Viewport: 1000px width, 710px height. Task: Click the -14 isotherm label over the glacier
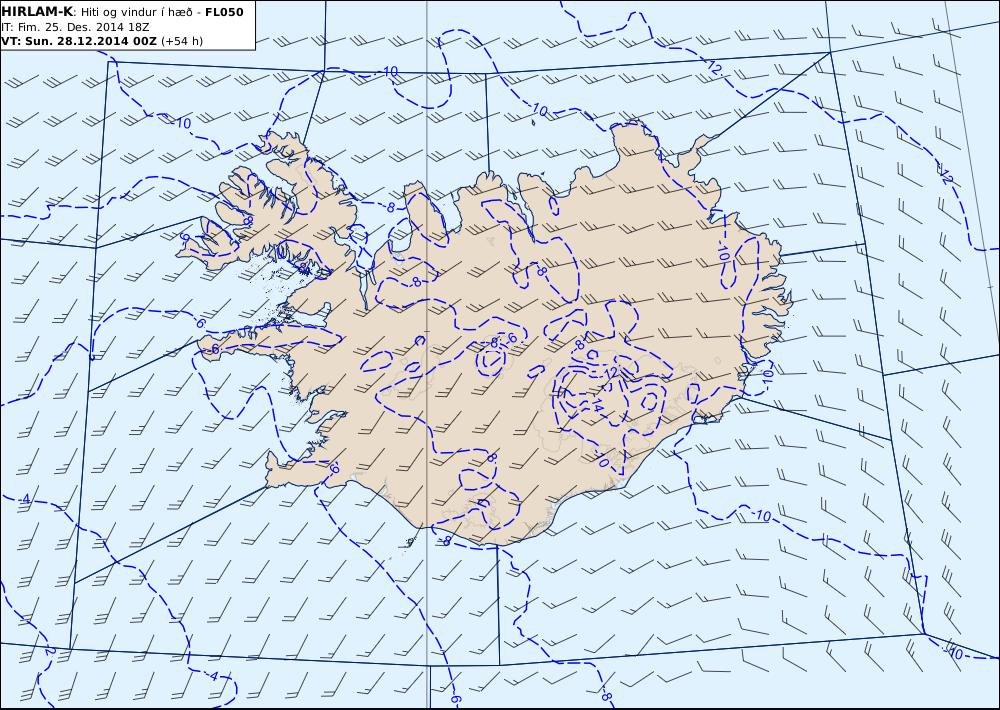tap(596, 406)
